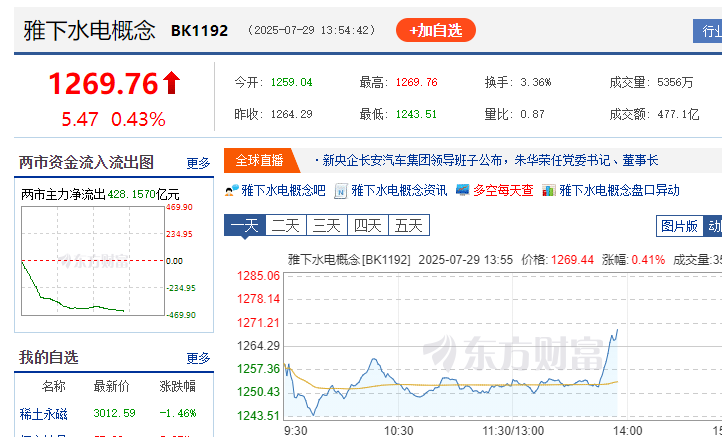
Task: Click the 1285.06 axis label
Action: point(258,276)
